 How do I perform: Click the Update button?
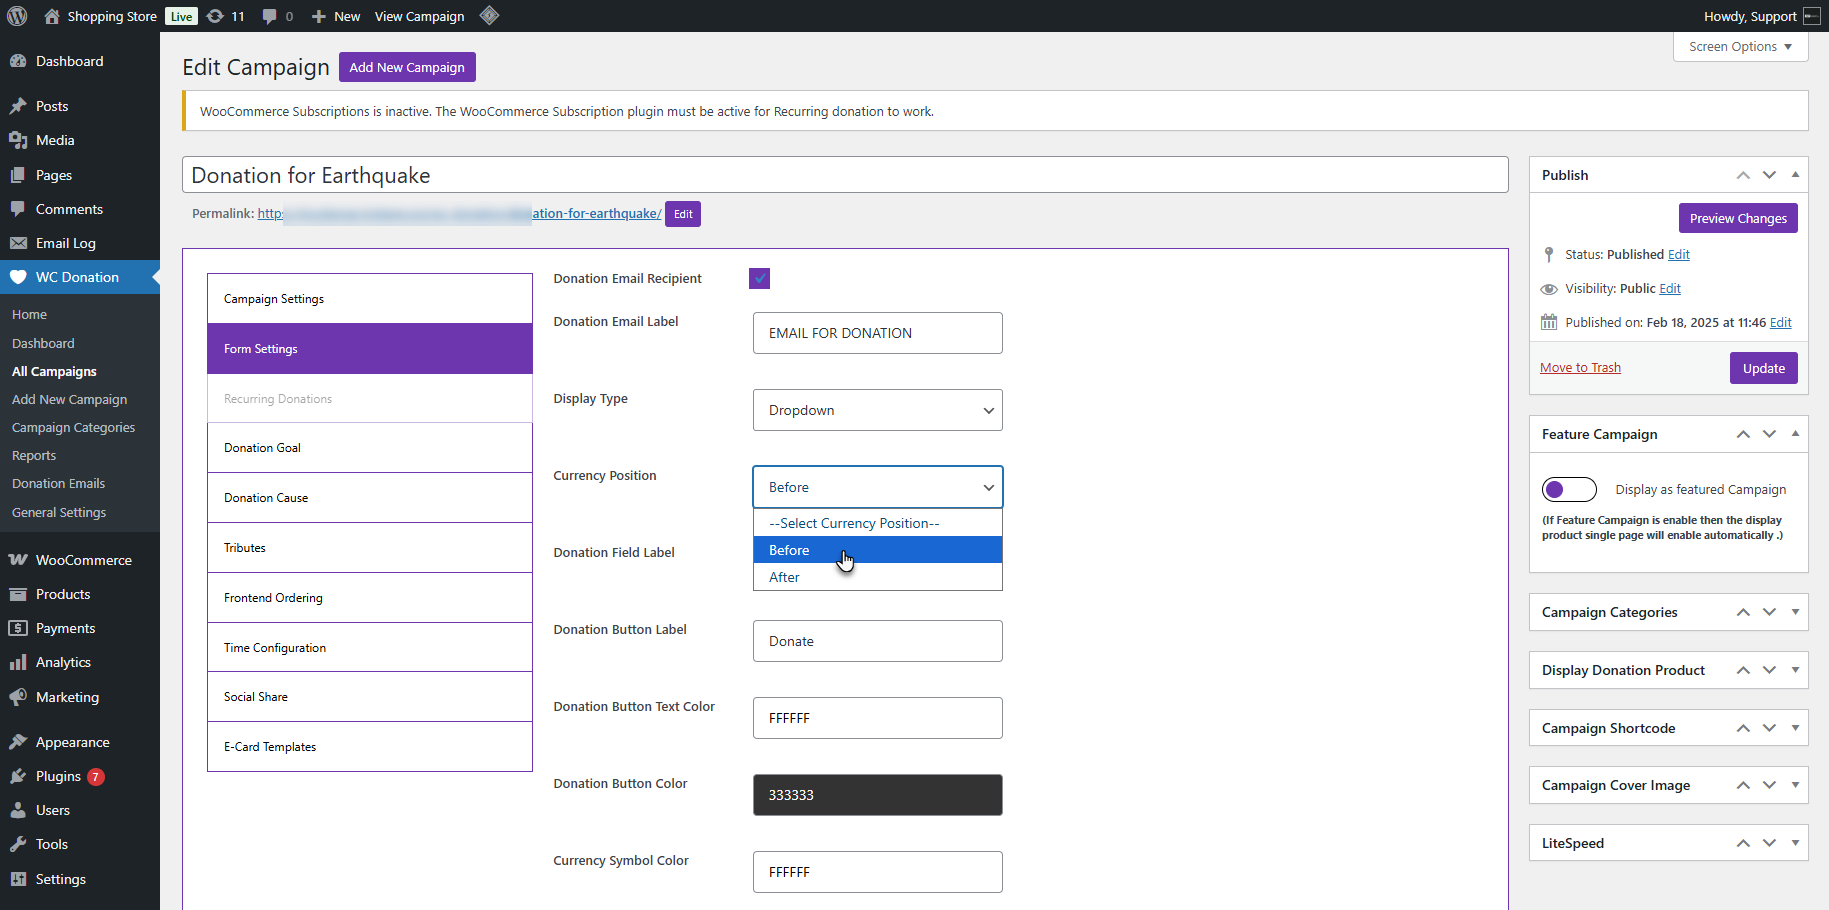pos(1763,368)
